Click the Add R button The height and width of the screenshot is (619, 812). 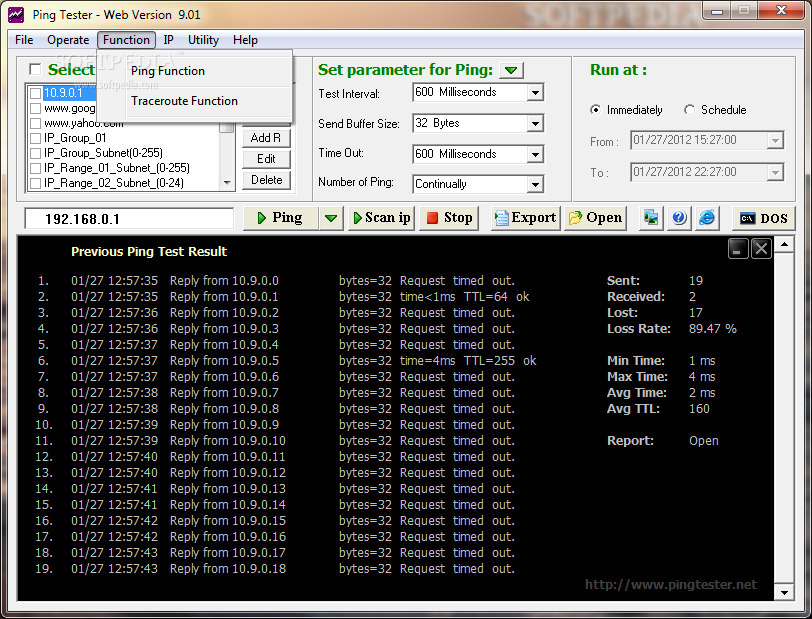(266, 138)
